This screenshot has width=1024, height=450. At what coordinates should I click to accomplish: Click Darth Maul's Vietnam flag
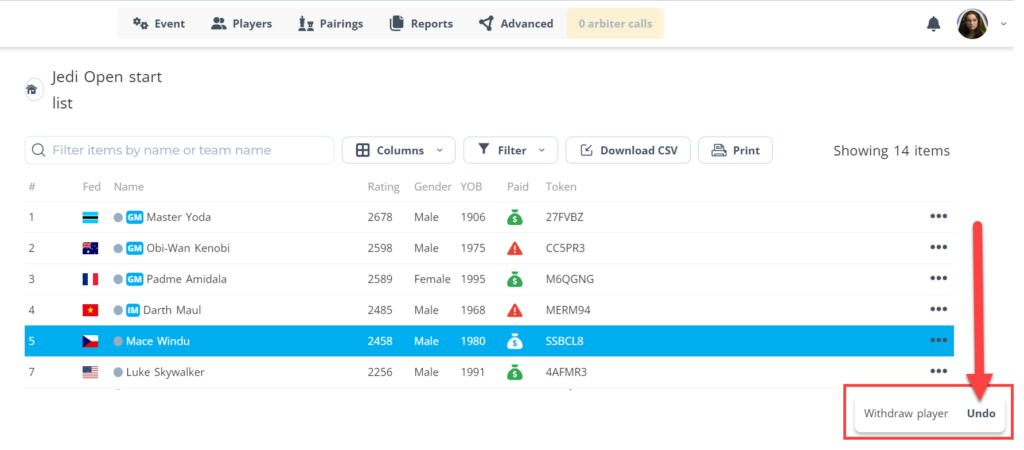pyautogui.click(x=90, y=310)
